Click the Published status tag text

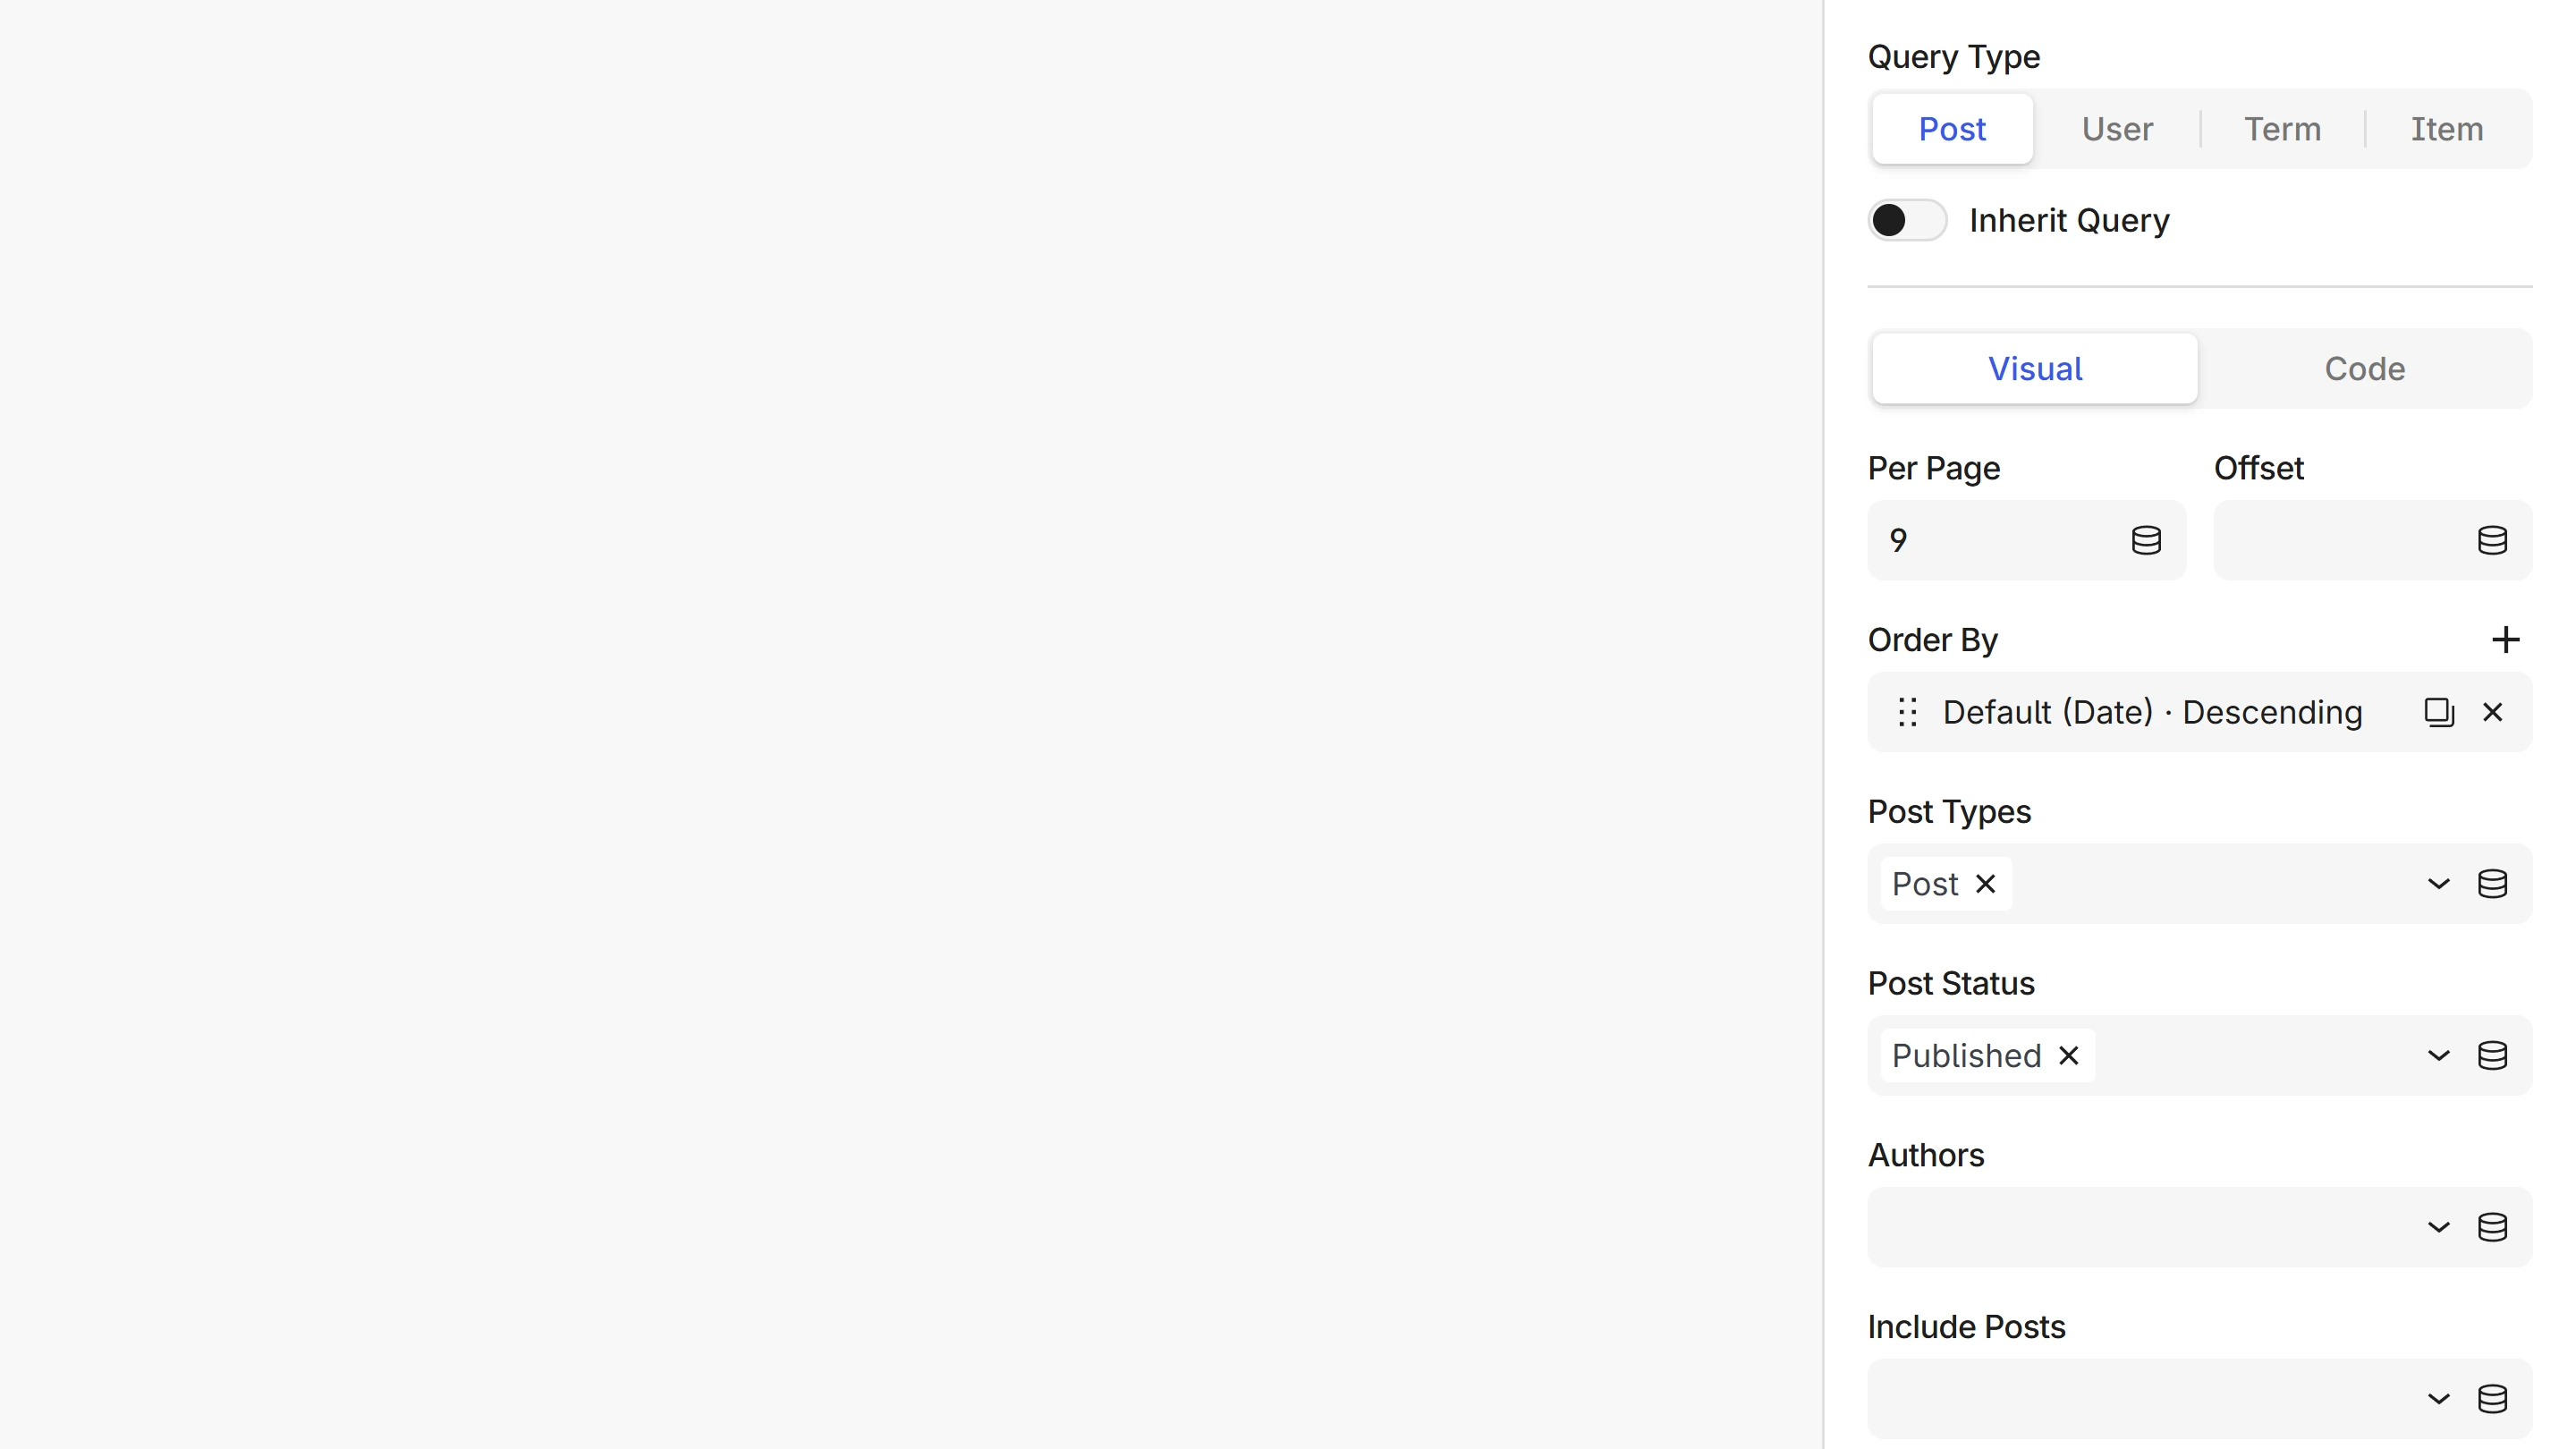coord(1966,1056)
